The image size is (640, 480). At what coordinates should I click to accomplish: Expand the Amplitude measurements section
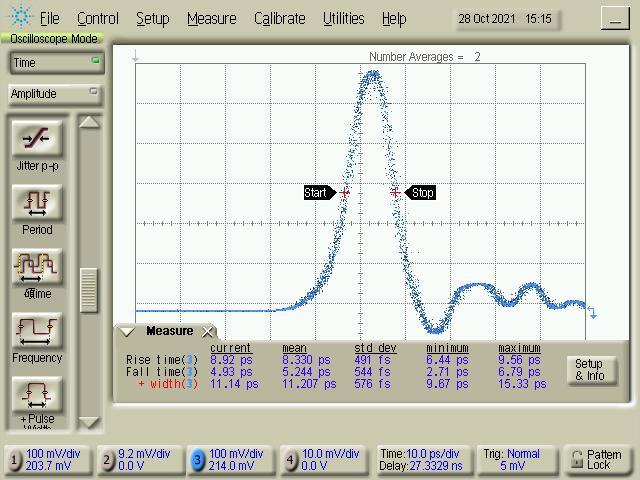tap(54, 94)
